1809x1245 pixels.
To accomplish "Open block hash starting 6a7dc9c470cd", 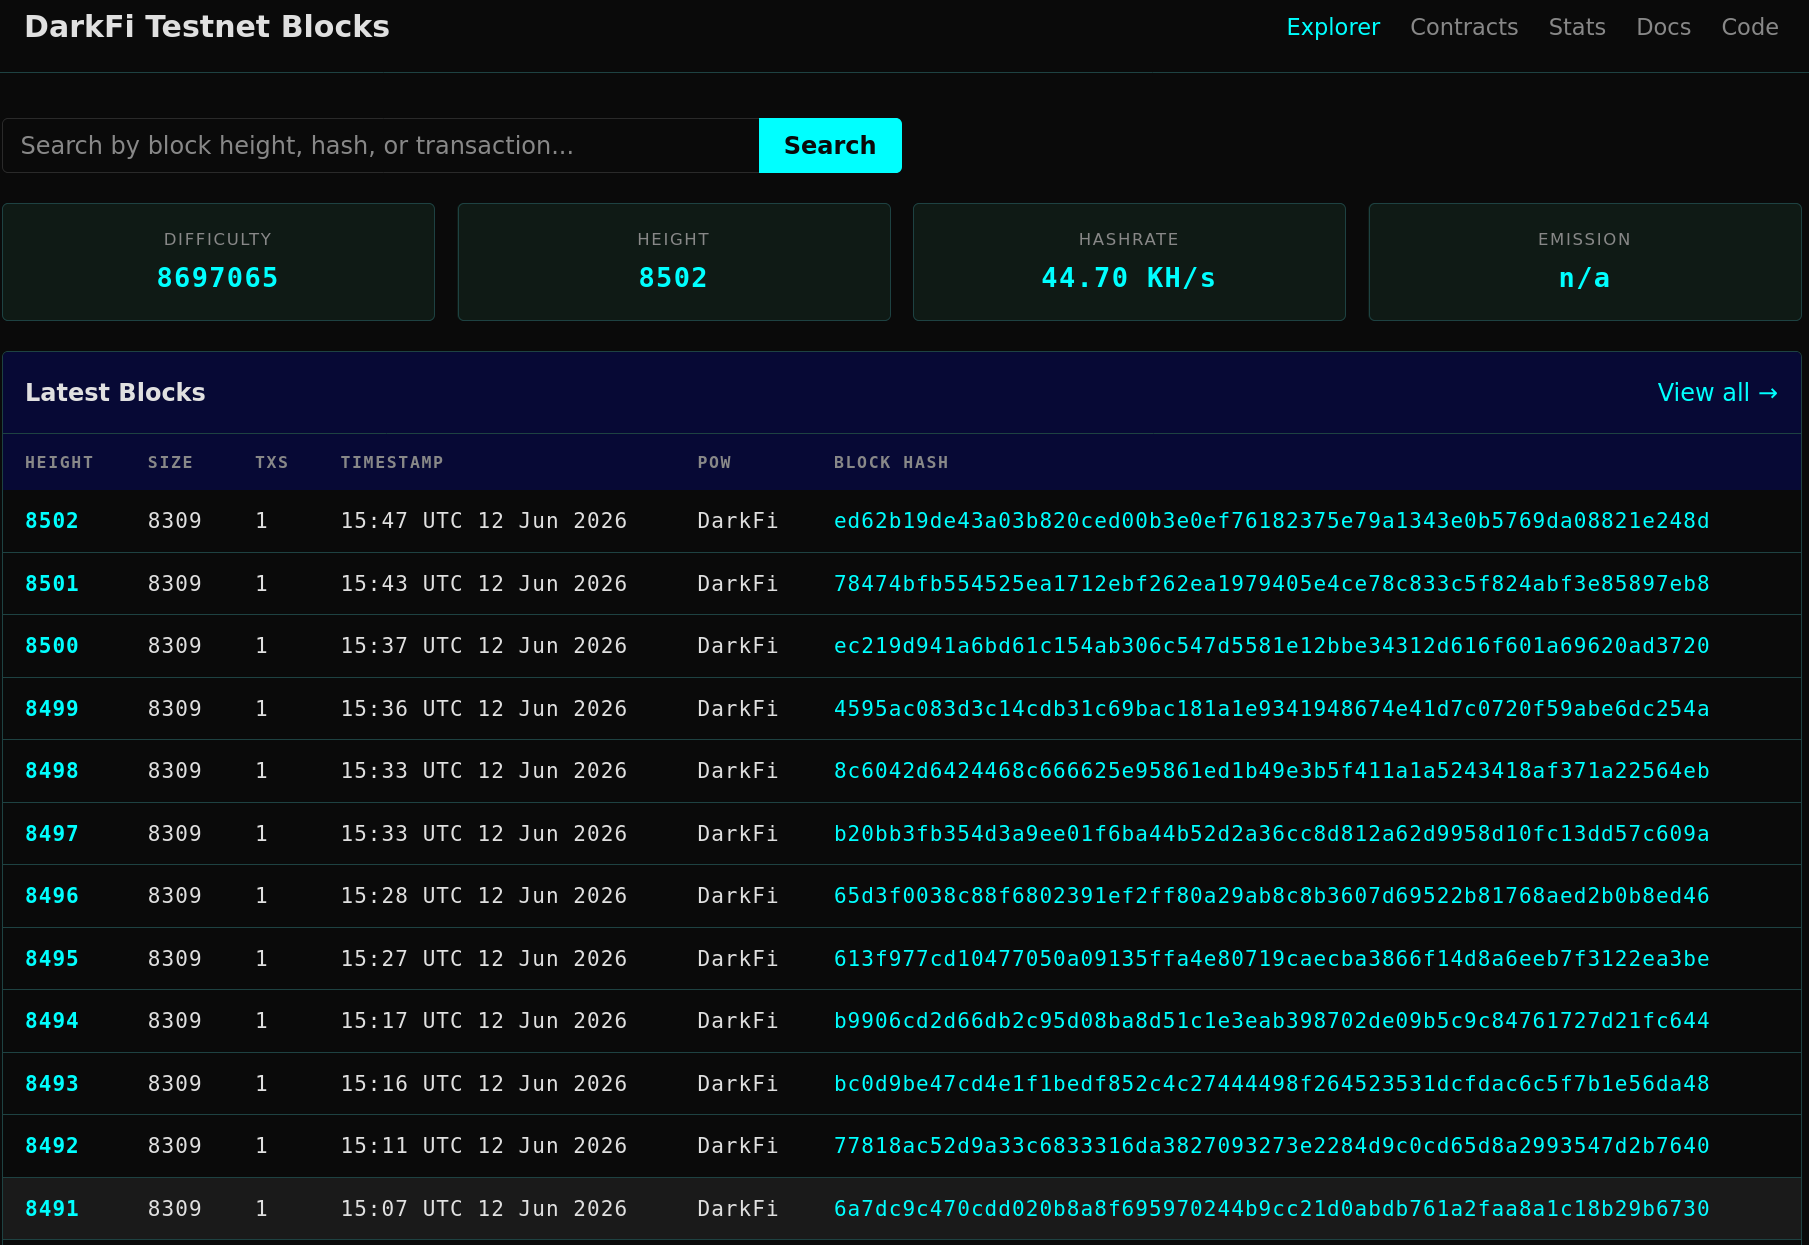I will point(1272,1209).
